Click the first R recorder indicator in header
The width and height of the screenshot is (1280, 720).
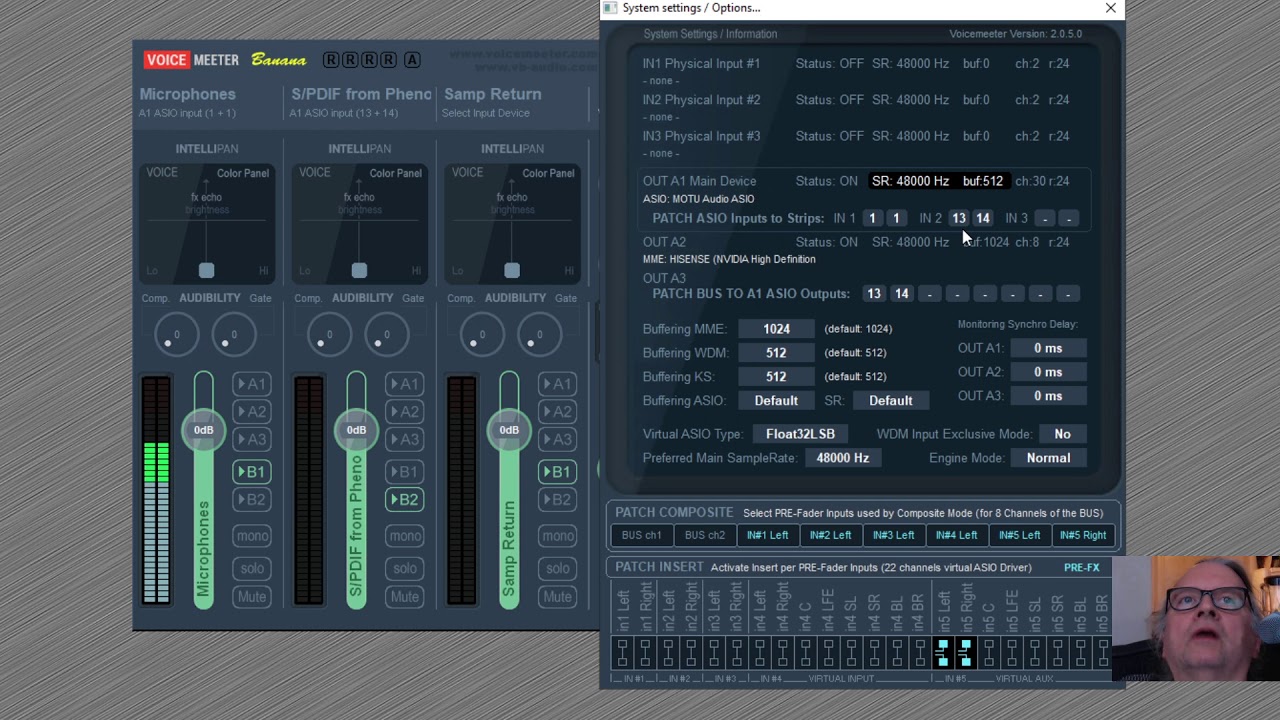coord(331,60)
